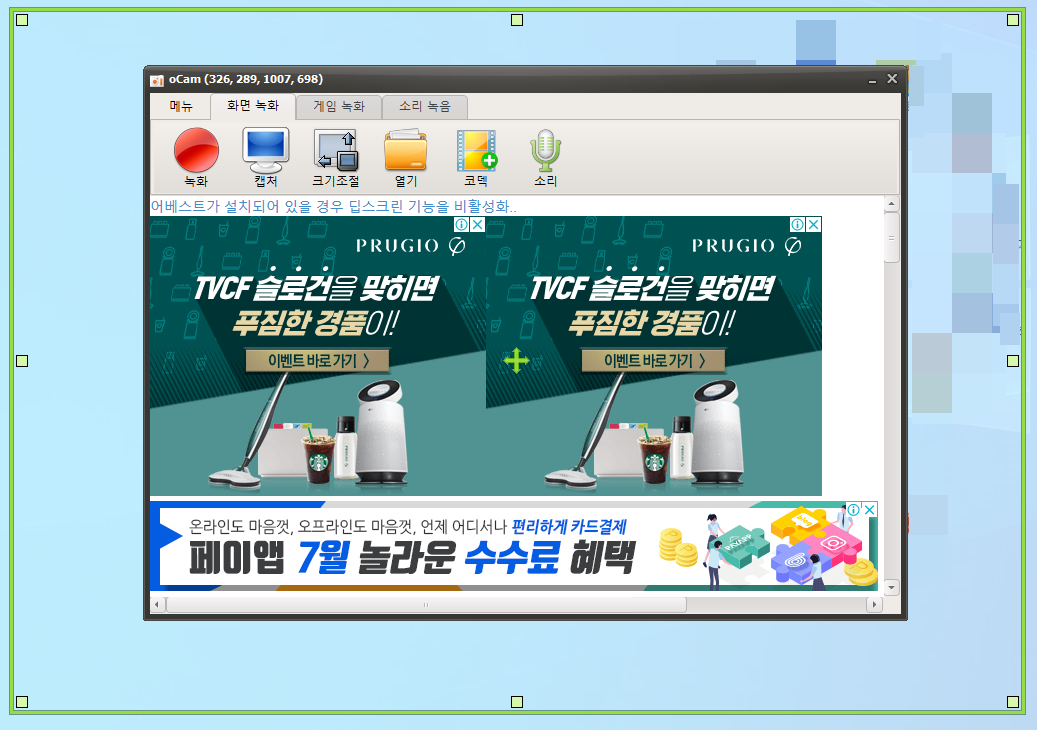Open the 메뉴 tab
This screenshot has width=1037, height=730.
pos(181,106)
